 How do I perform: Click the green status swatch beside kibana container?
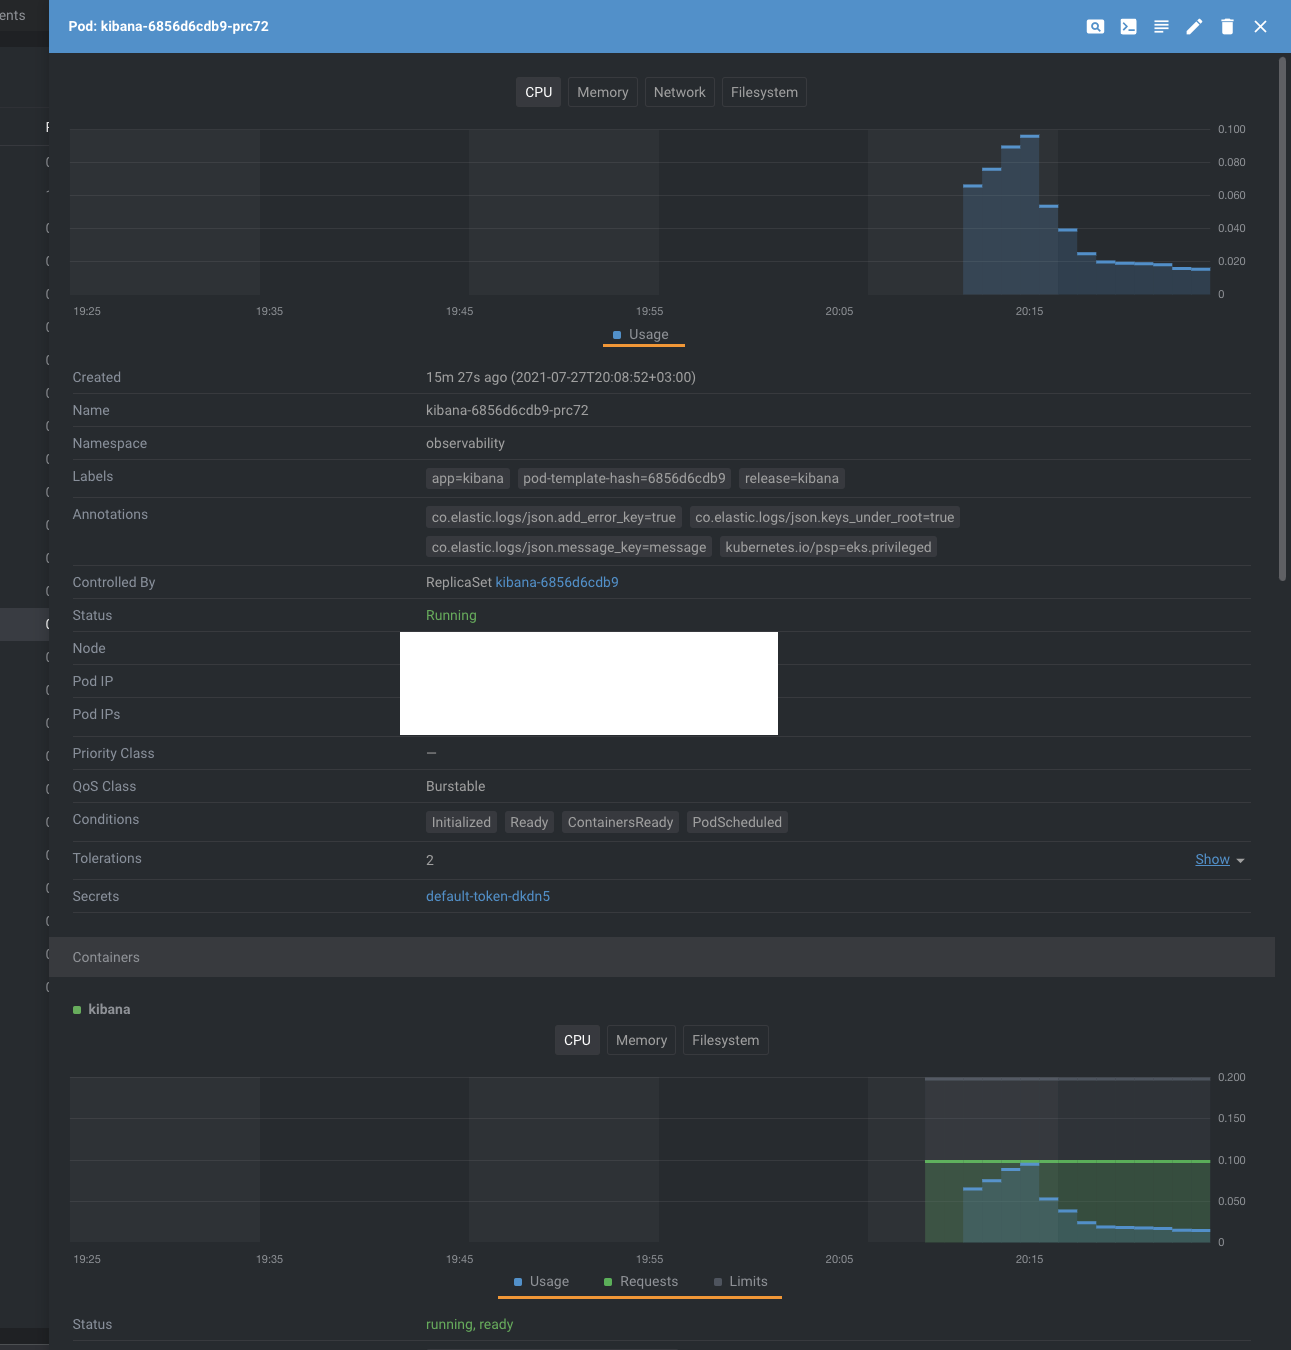(76, 1009)
